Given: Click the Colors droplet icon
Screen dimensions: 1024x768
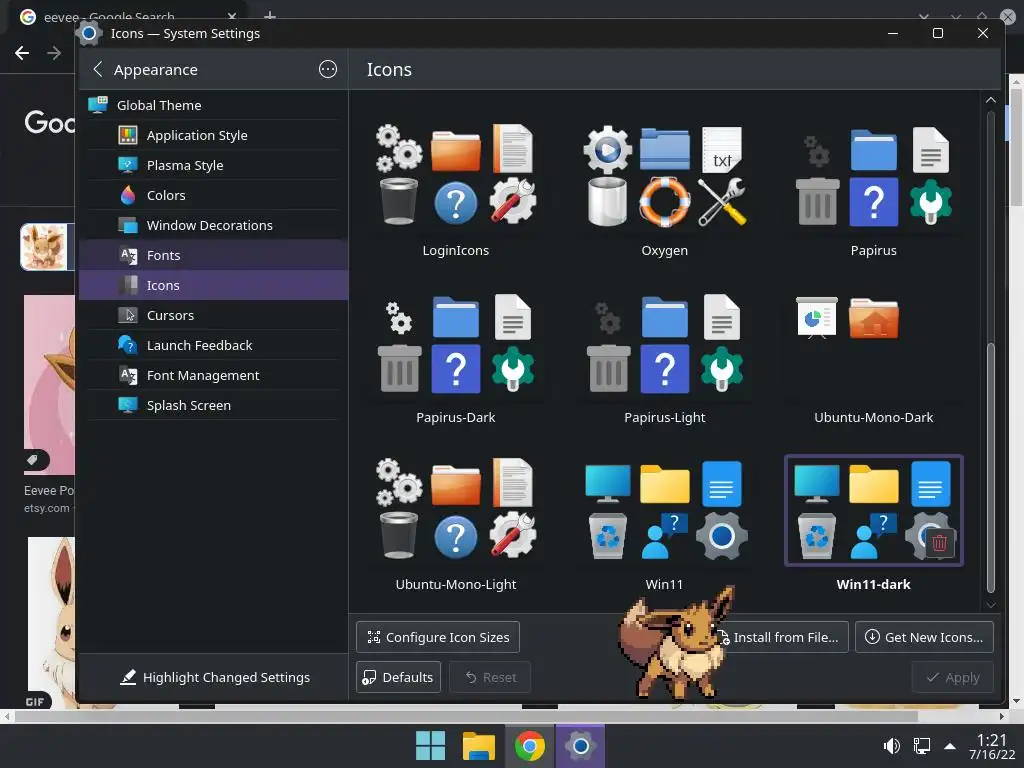Looking at the screenshot, I should [128, 195].
